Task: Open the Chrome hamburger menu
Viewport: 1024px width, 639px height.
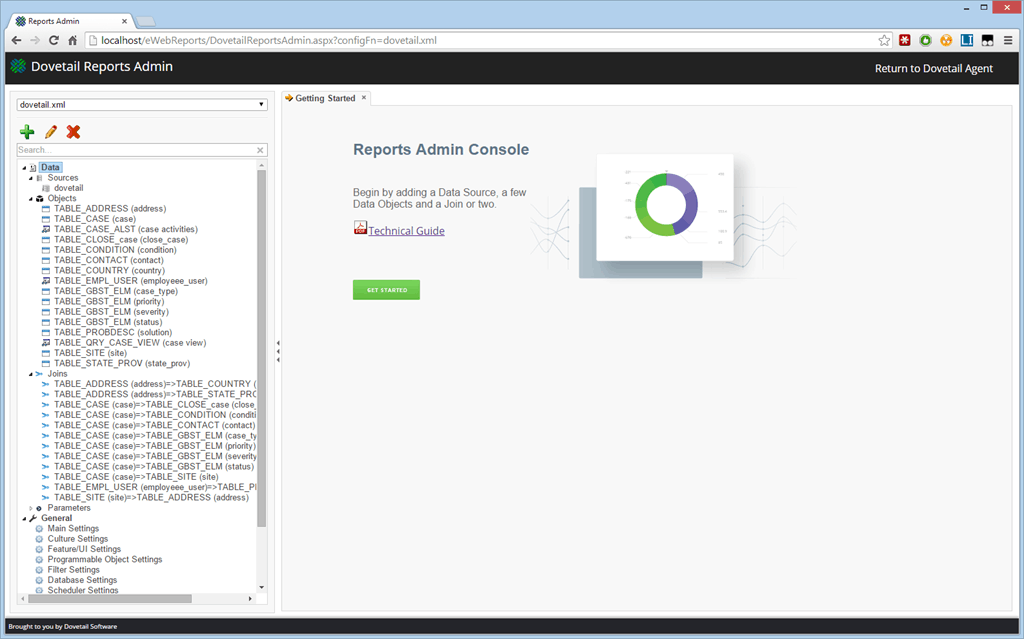Action: [x=1008, y=41]
